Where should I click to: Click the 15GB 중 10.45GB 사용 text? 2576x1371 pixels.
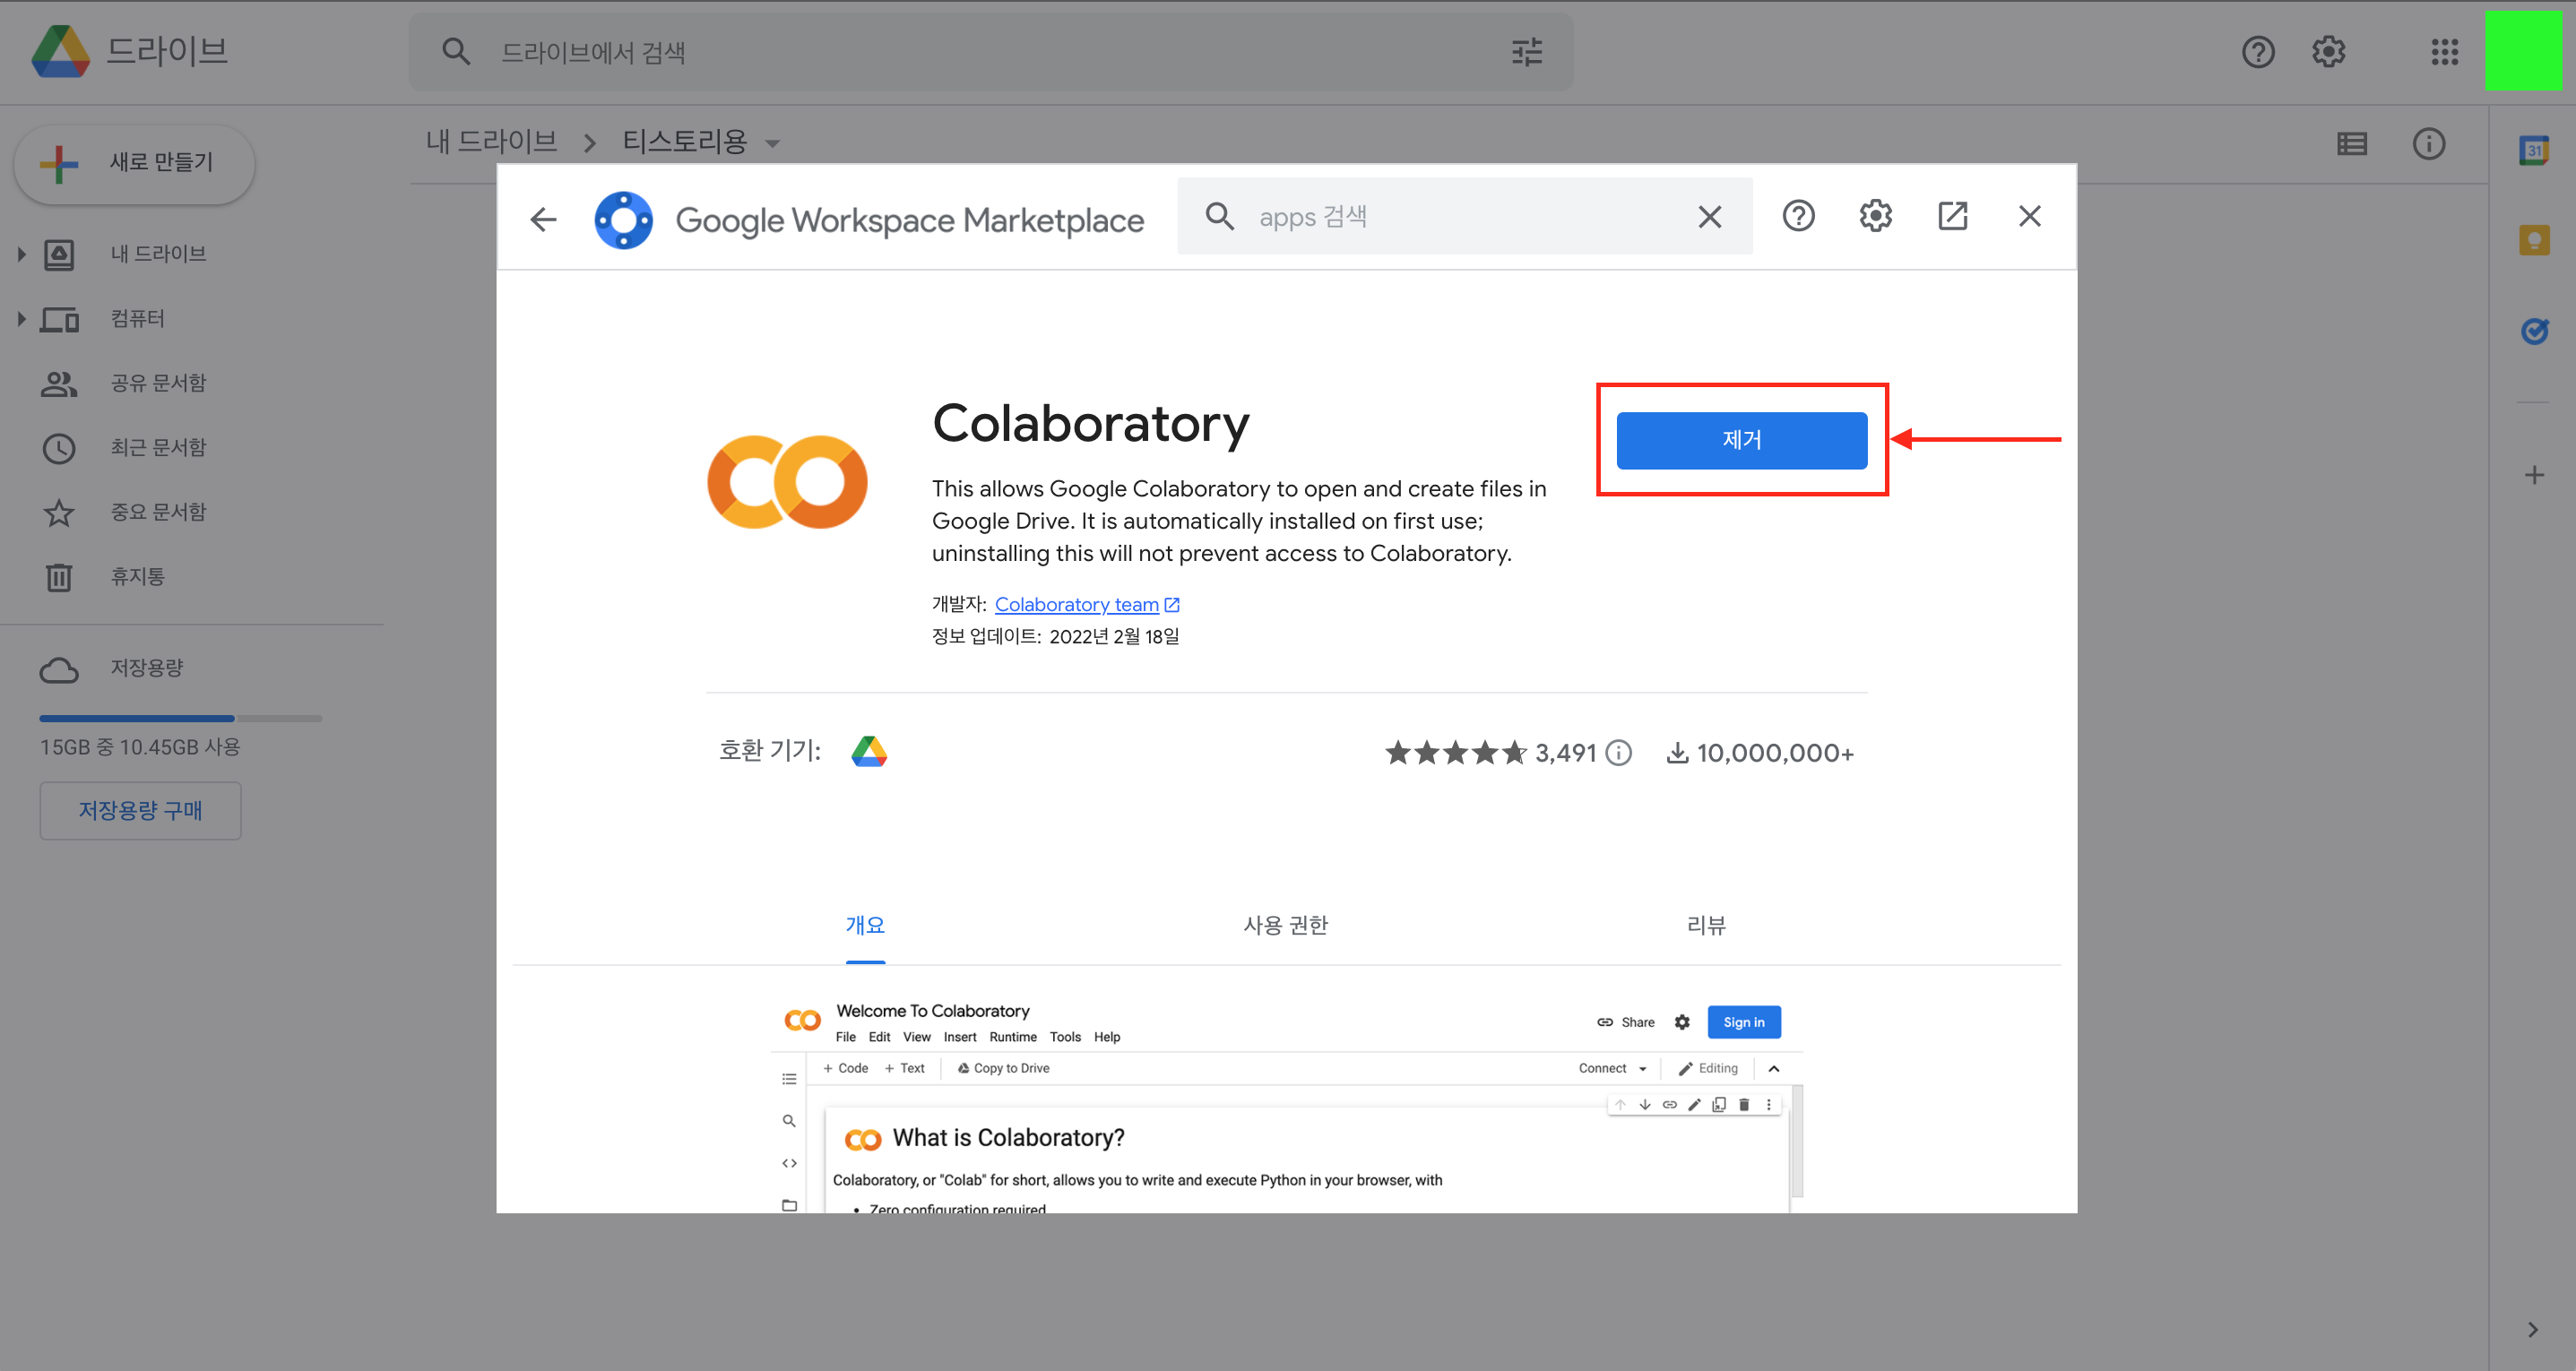[x=140, y=747]
